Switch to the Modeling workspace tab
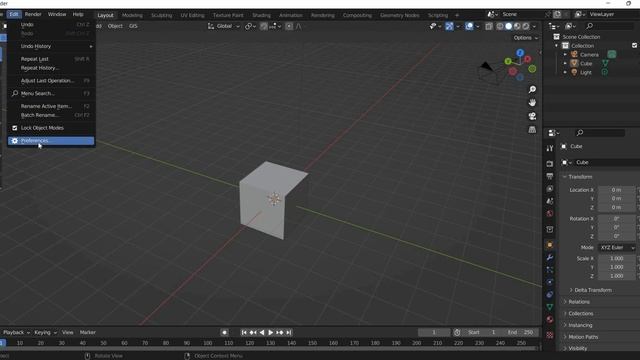The image size is (640, 360). coord(132,15)
